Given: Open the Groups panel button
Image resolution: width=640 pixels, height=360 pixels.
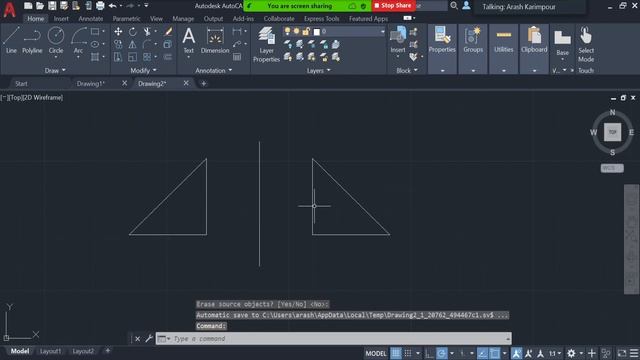Looking at the screenshot, I should pos(473,40).
